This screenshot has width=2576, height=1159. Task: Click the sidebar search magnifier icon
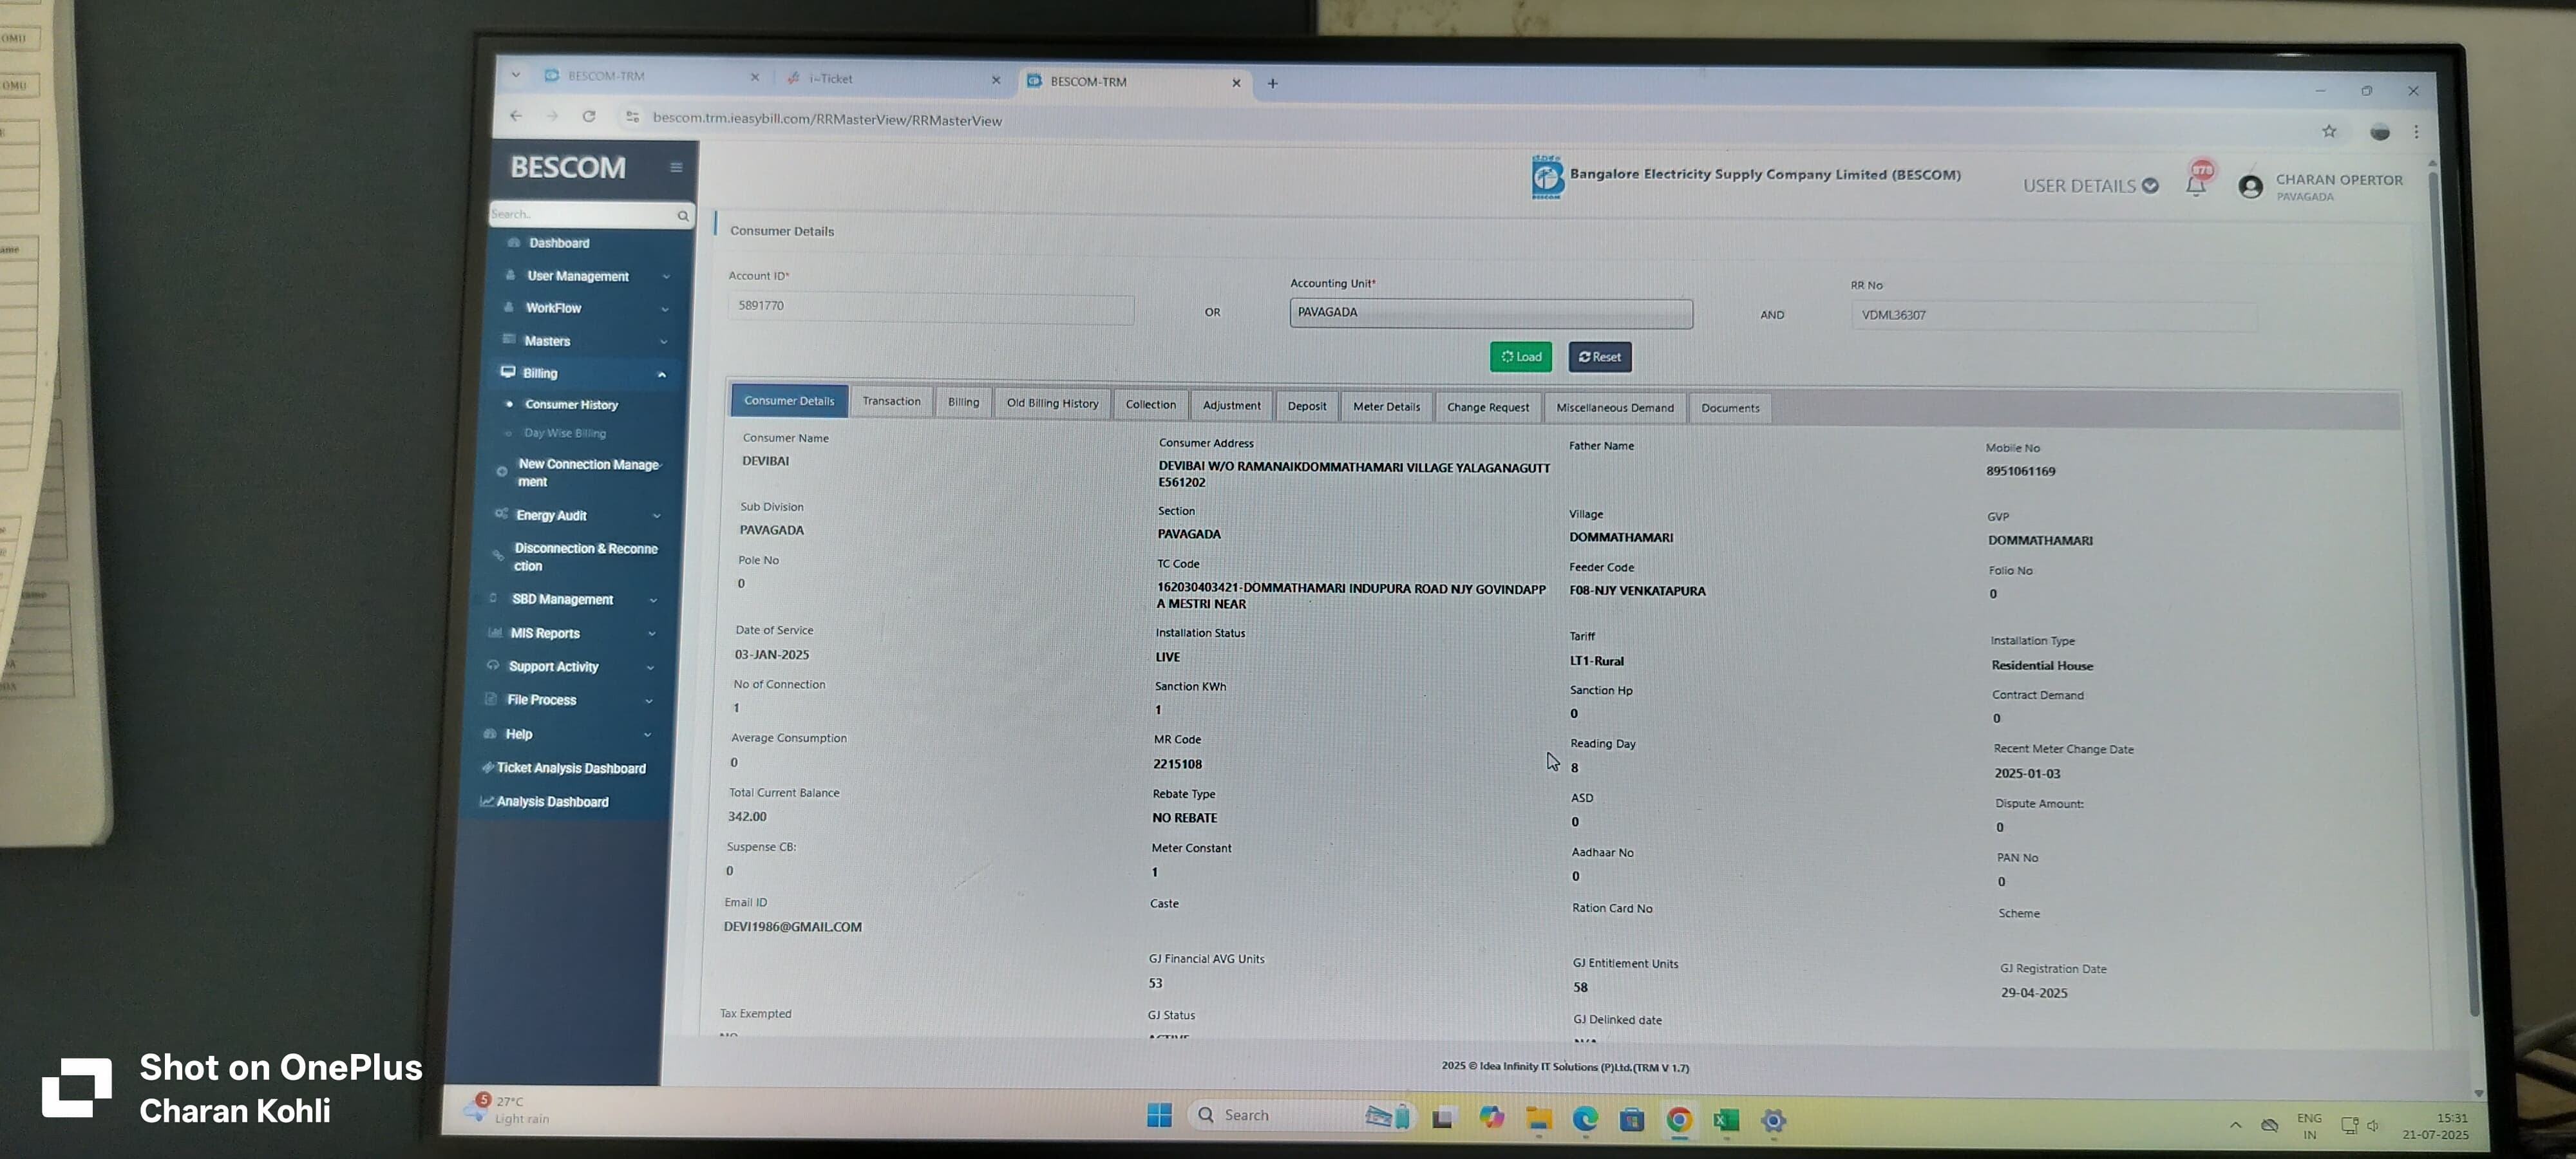point(683,215)
